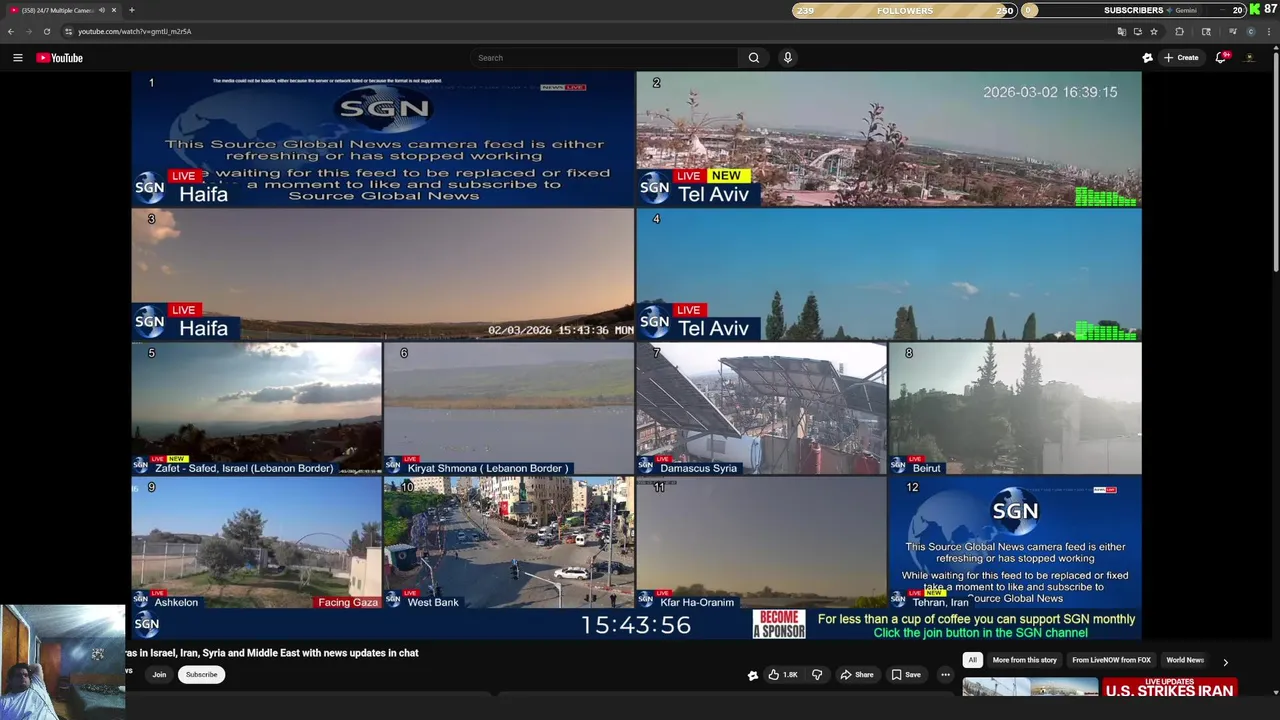Open the YouTube hamburger guide menu

point(17,58)
